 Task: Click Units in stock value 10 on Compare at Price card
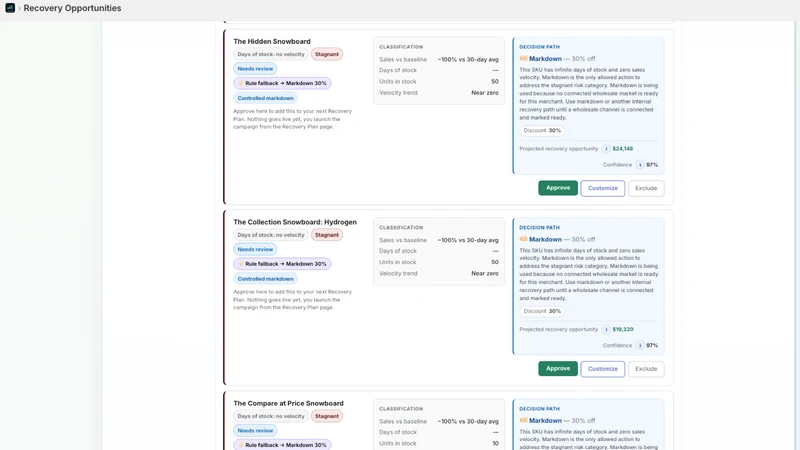point(495,443)
